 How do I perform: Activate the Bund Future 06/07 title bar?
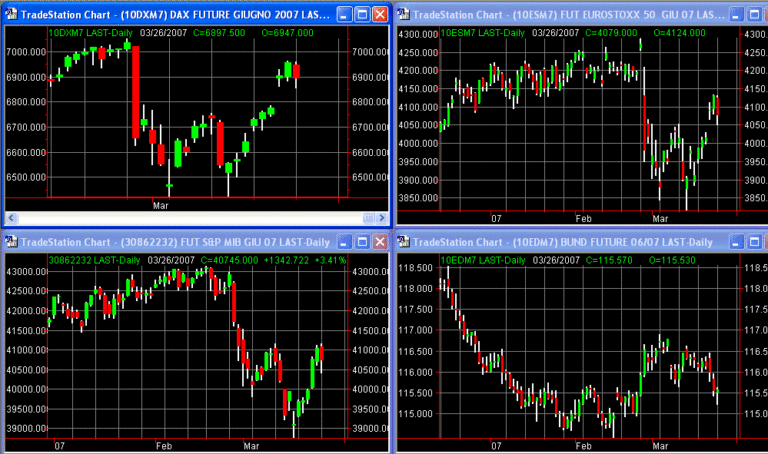coord(560,243)
